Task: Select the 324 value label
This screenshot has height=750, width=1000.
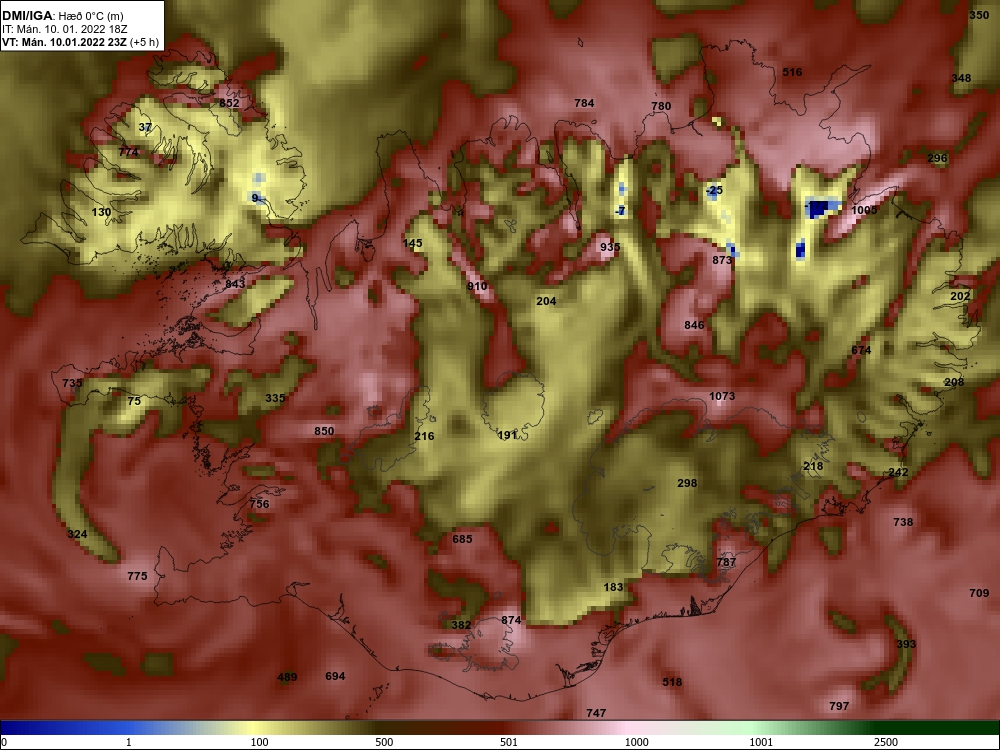Action: point(77,534)
